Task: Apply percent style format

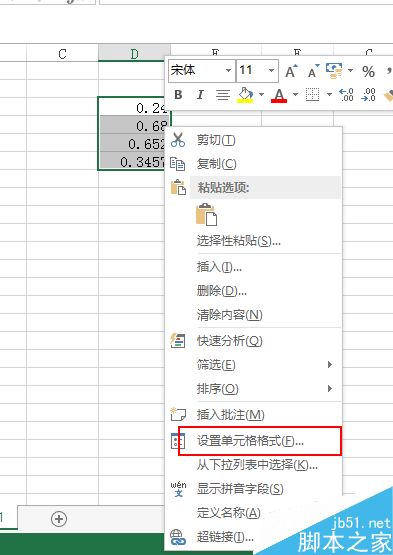Action: pos(369,71)
